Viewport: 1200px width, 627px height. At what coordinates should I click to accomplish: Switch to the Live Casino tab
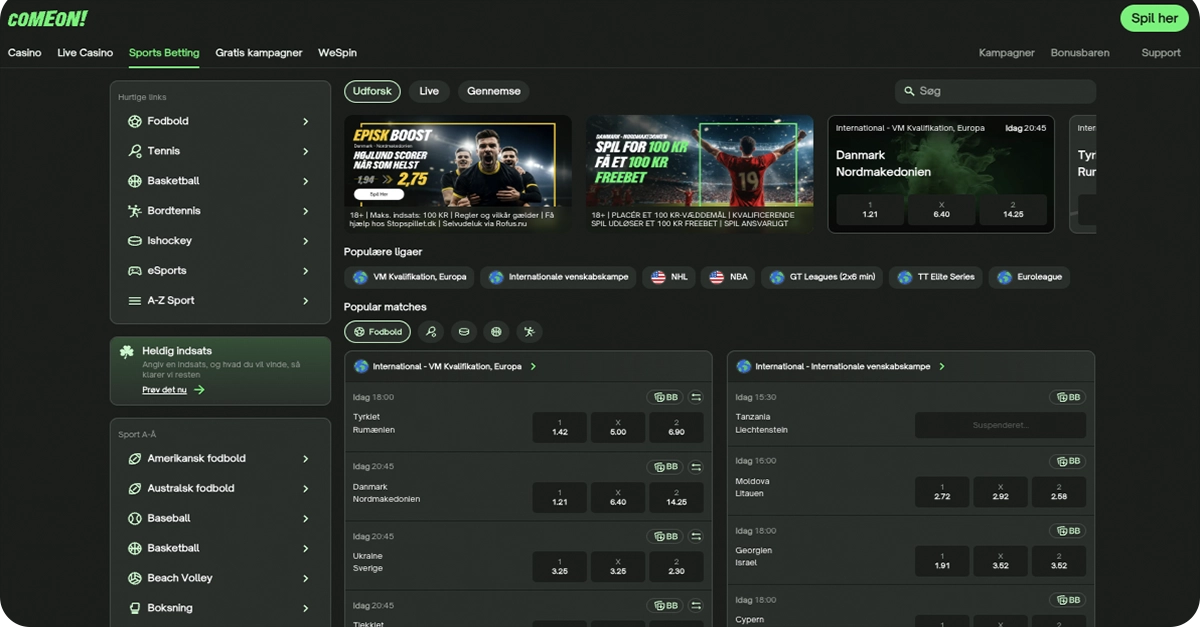85,53
